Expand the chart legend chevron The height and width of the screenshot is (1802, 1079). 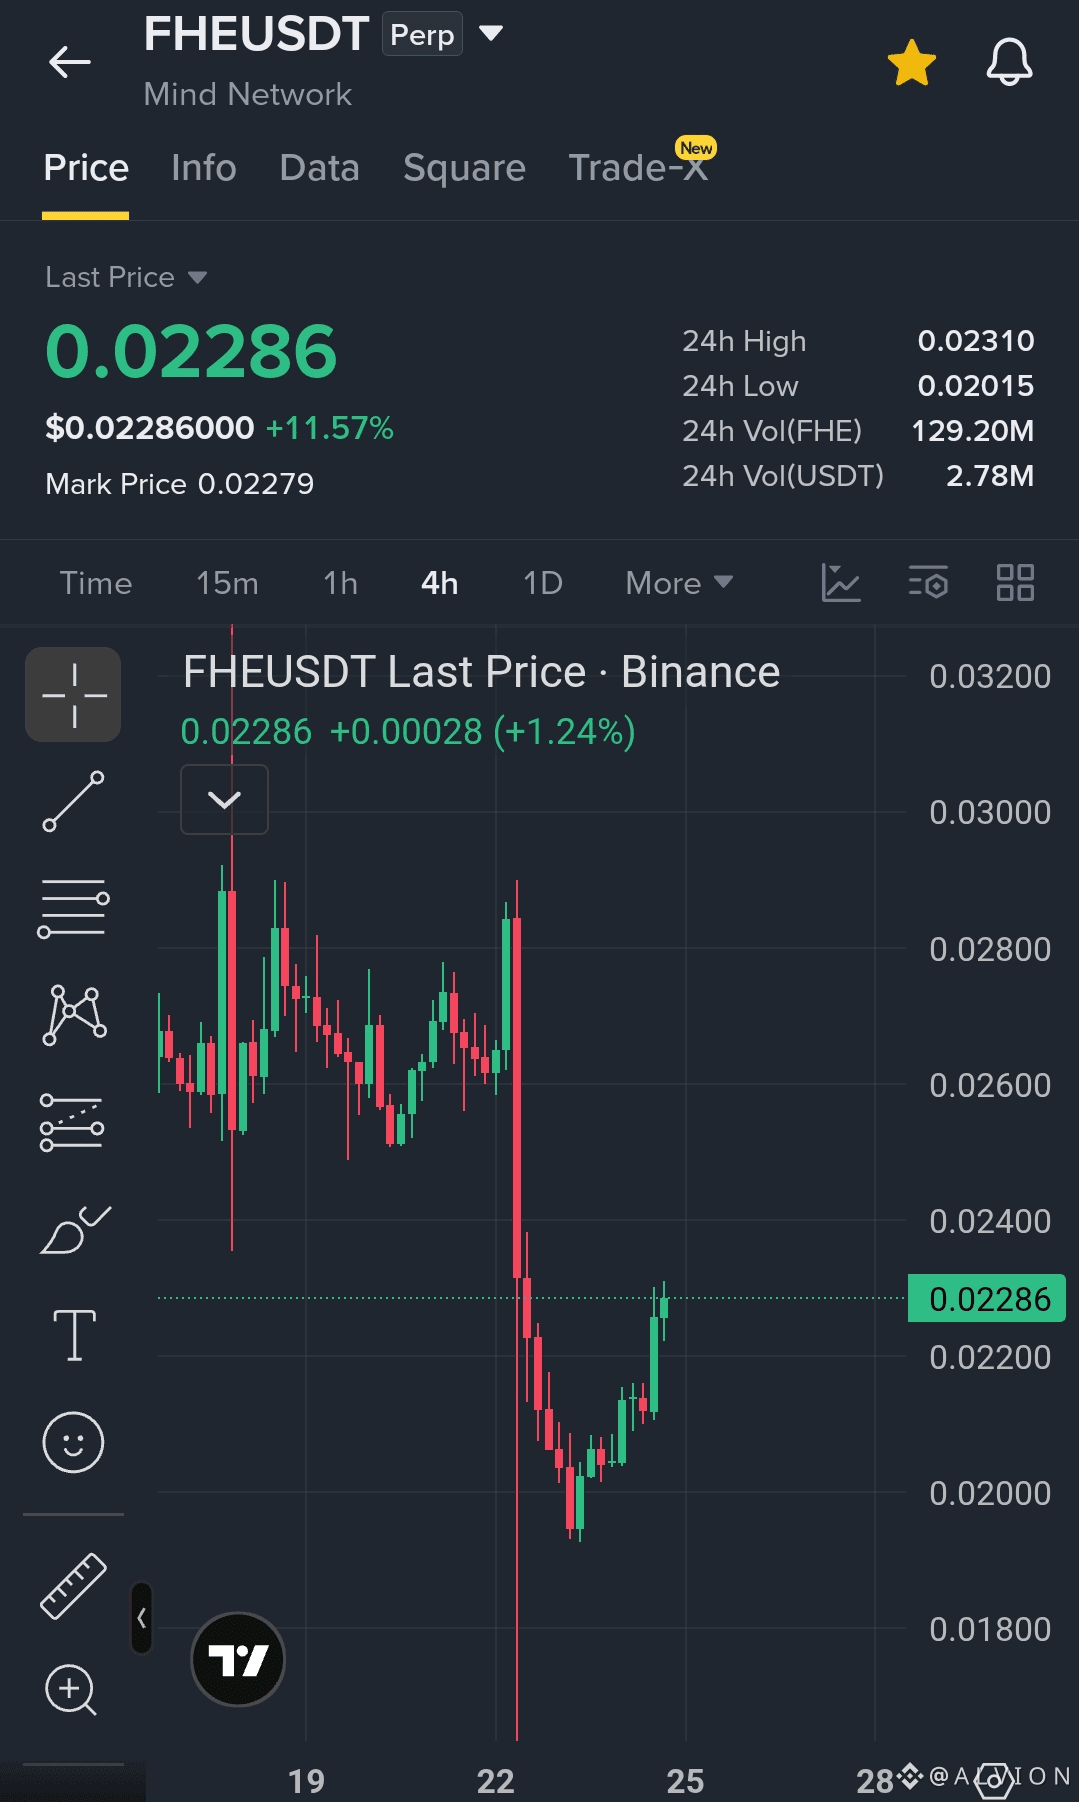[224, 799]
